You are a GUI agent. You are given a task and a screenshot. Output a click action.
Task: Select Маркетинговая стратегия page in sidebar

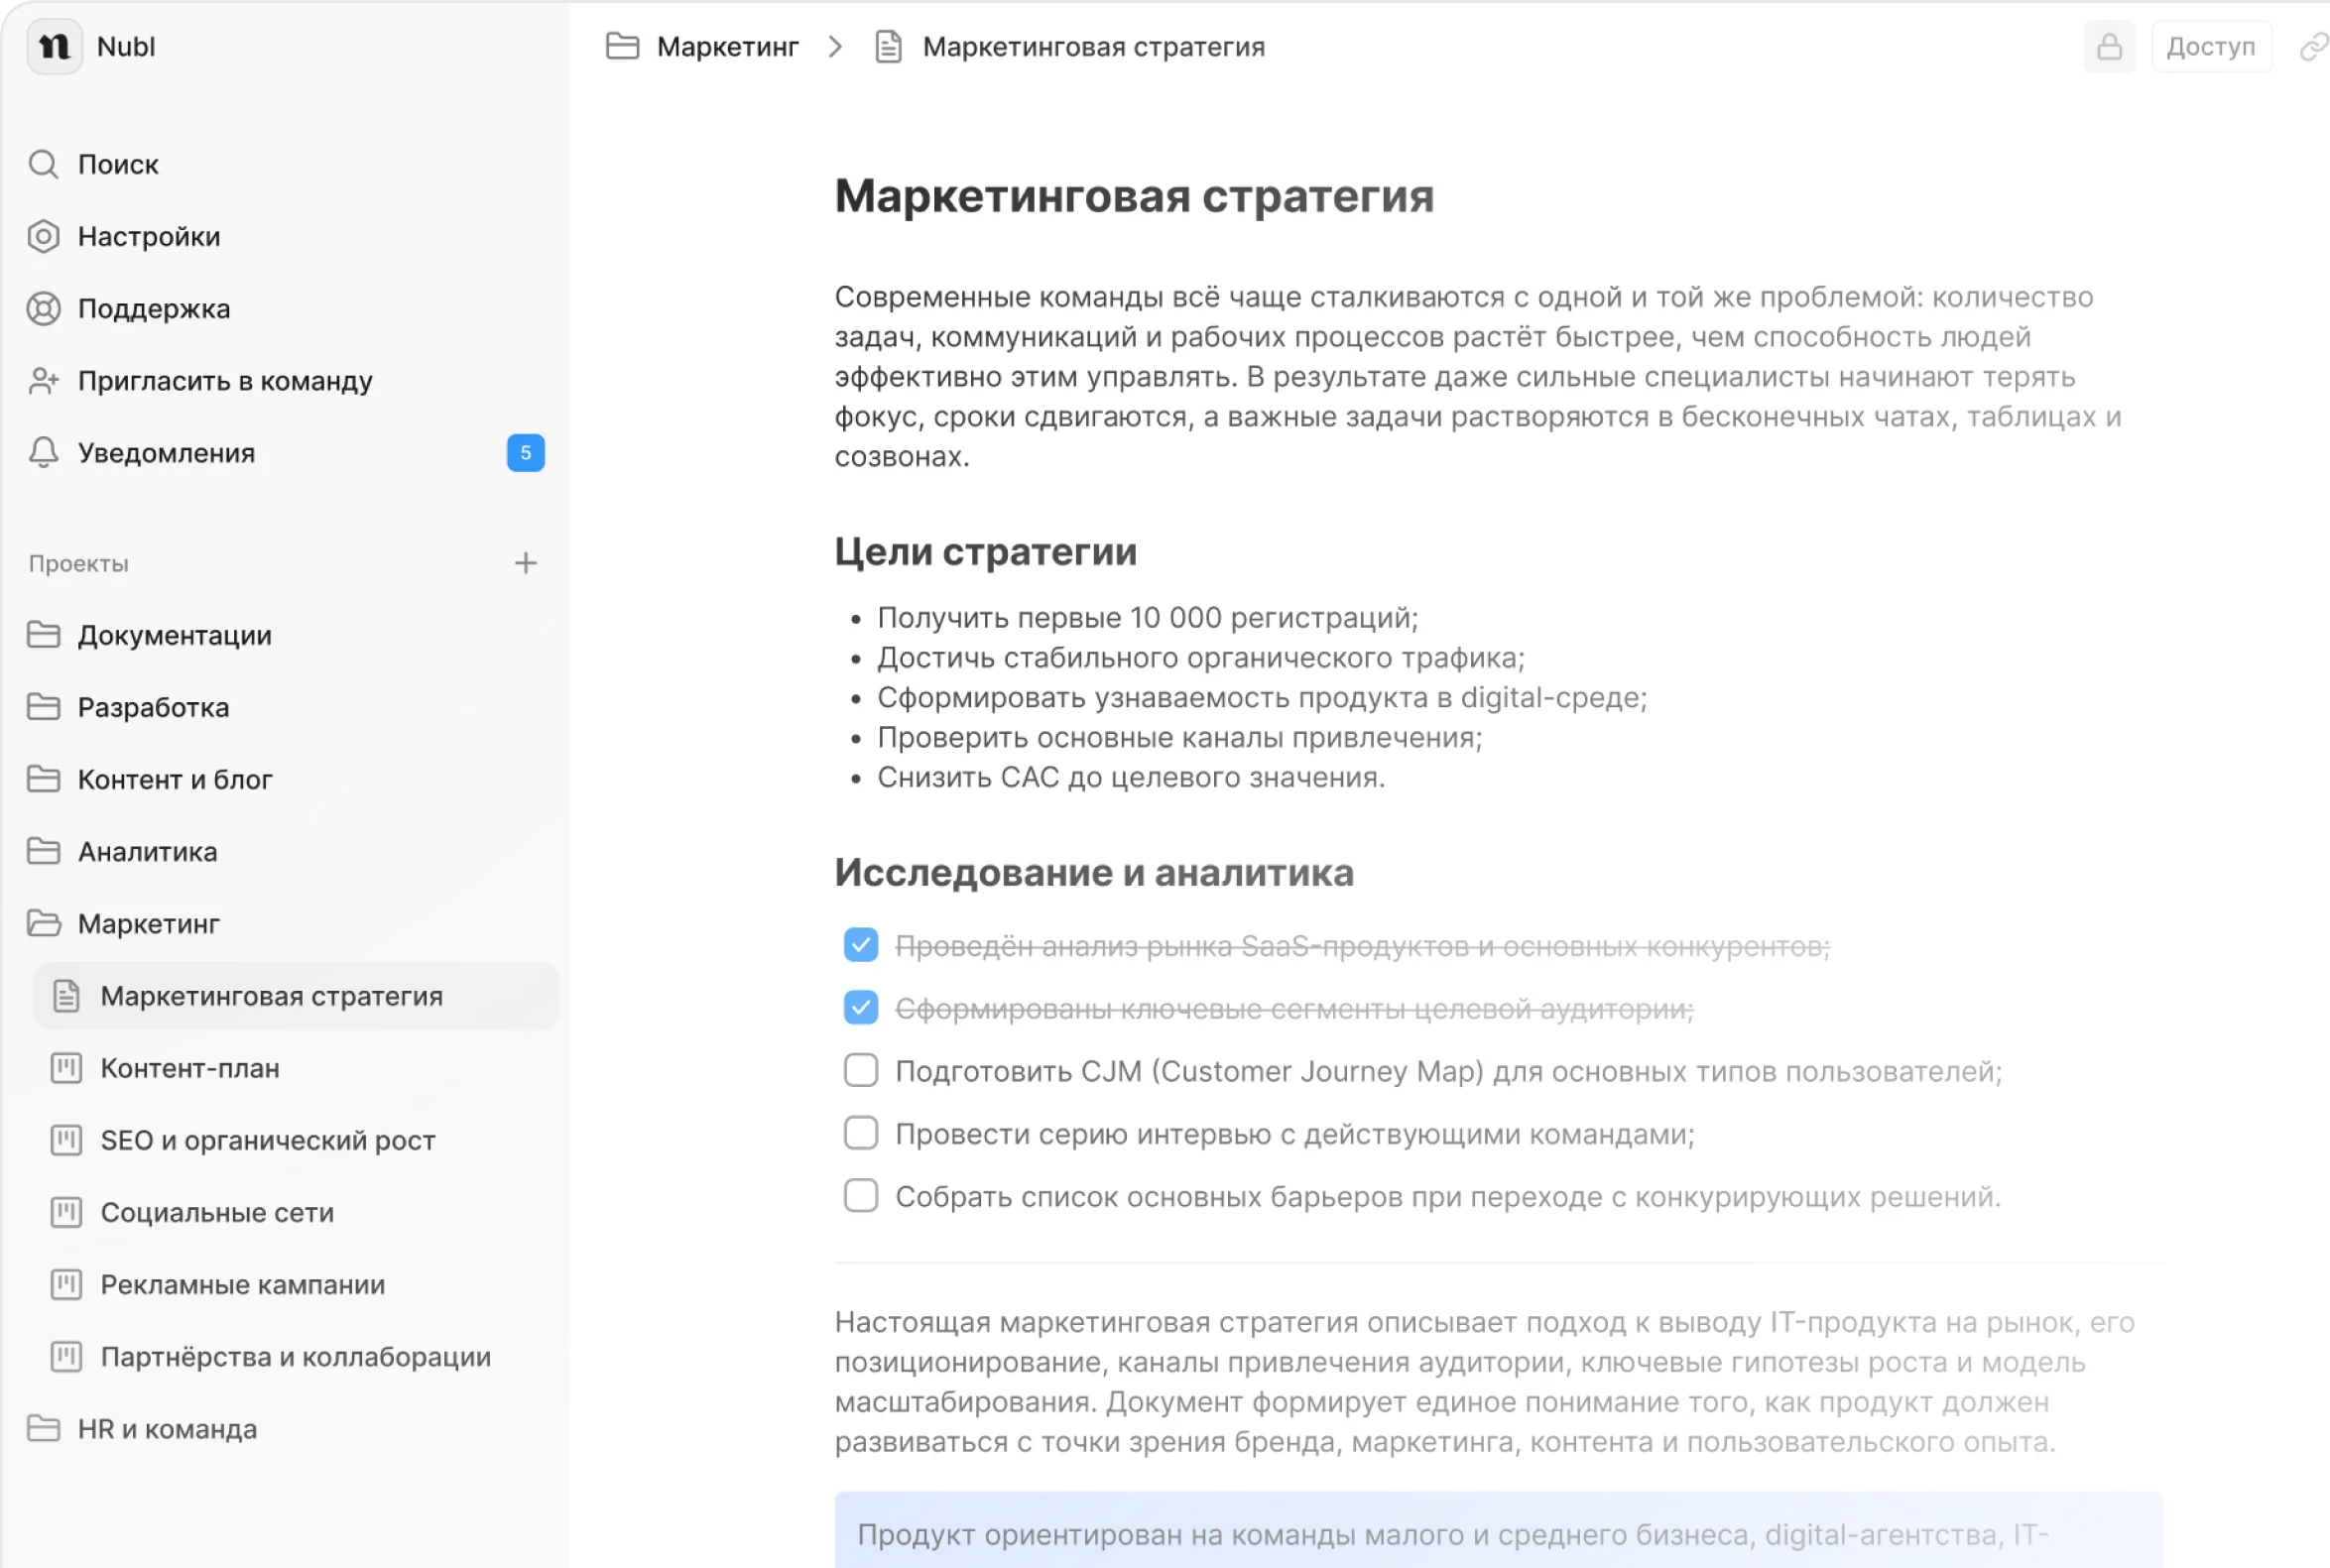296,996
